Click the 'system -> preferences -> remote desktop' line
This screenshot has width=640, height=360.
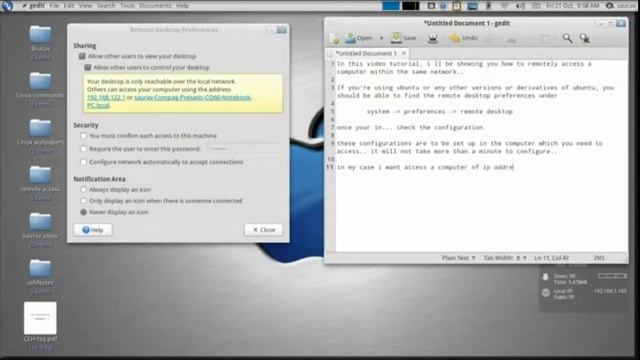440,111
